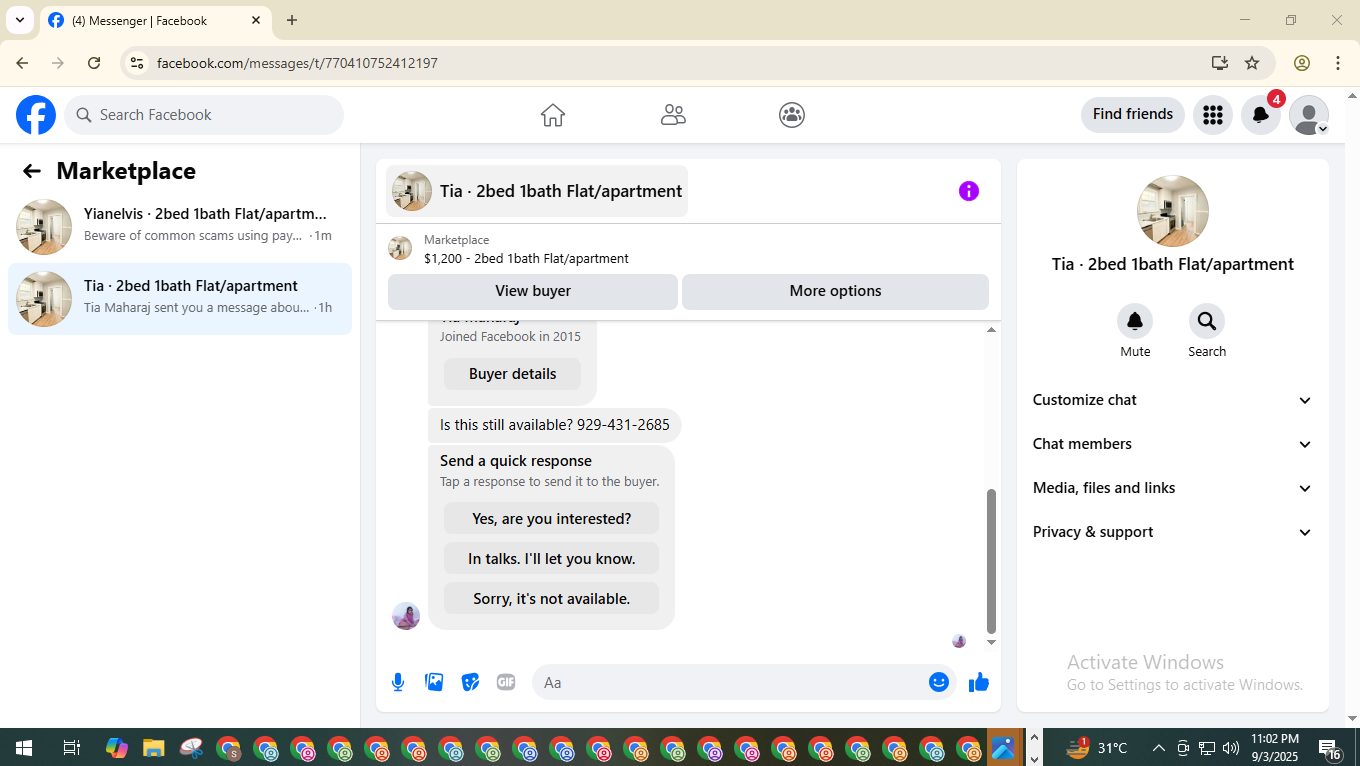1360x766 pixels.
Task: Click the chat scrollbar up arrow
Action: point(991,330)
